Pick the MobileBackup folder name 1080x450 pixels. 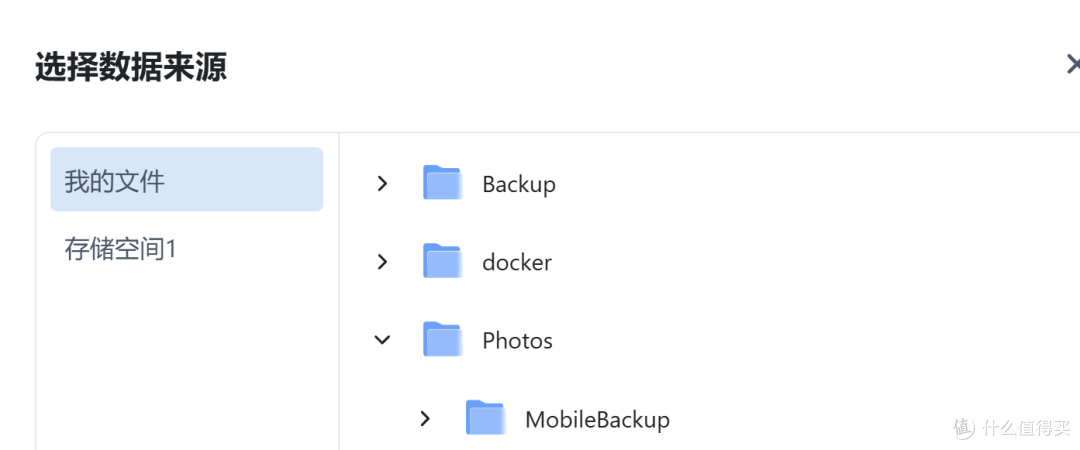click(x=597, y=420)
